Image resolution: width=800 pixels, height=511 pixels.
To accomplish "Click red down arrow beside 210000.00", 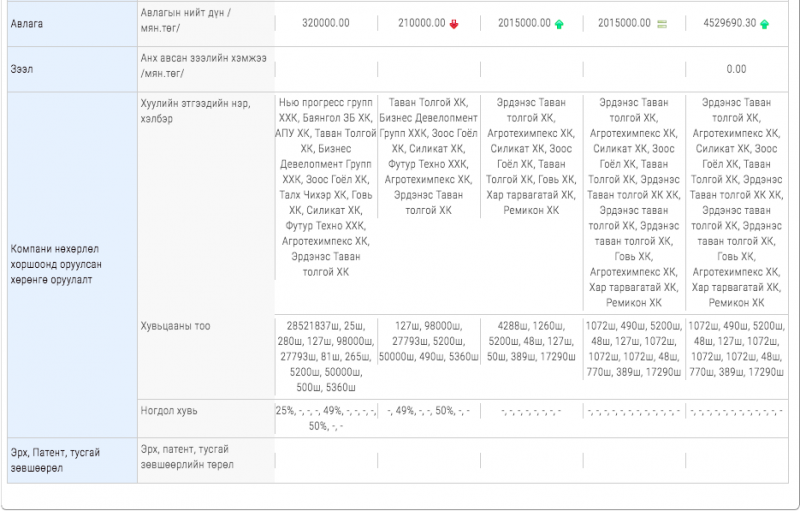I will pos(455,24).
